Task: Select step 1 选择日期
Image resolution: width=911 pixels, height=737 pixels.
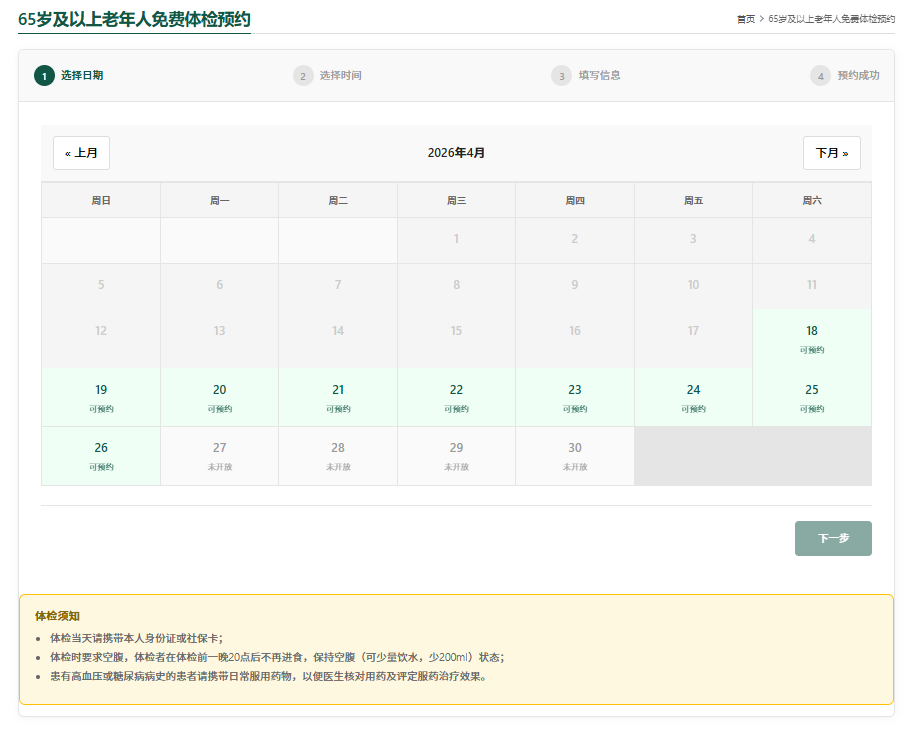Action: click(x=69, y=76)
